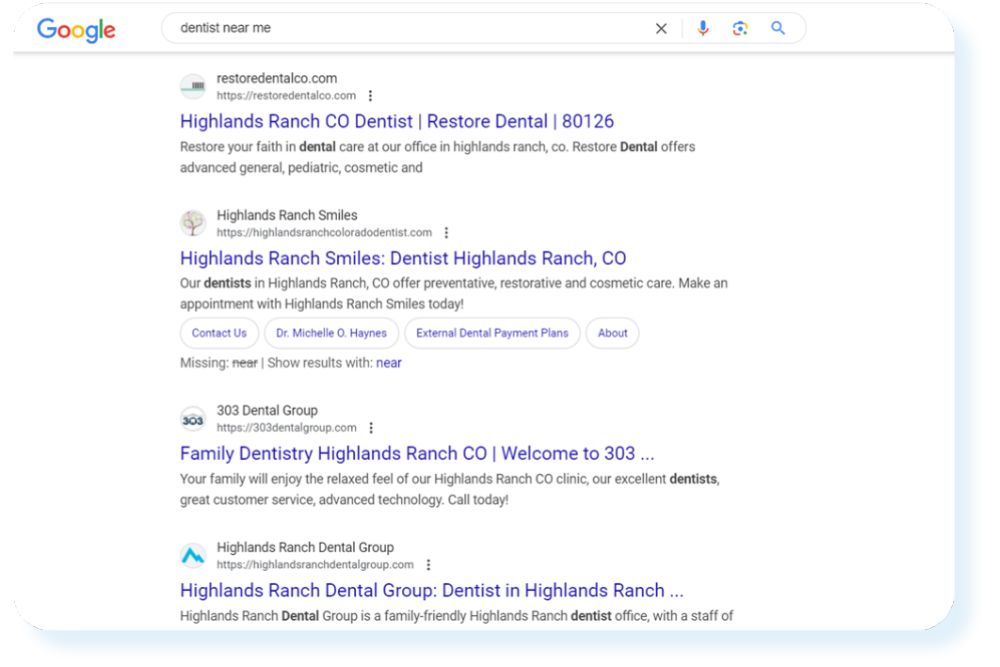Open restoredentalco.com favicon
Viewport: 1000px width, 667px height.
193,86
